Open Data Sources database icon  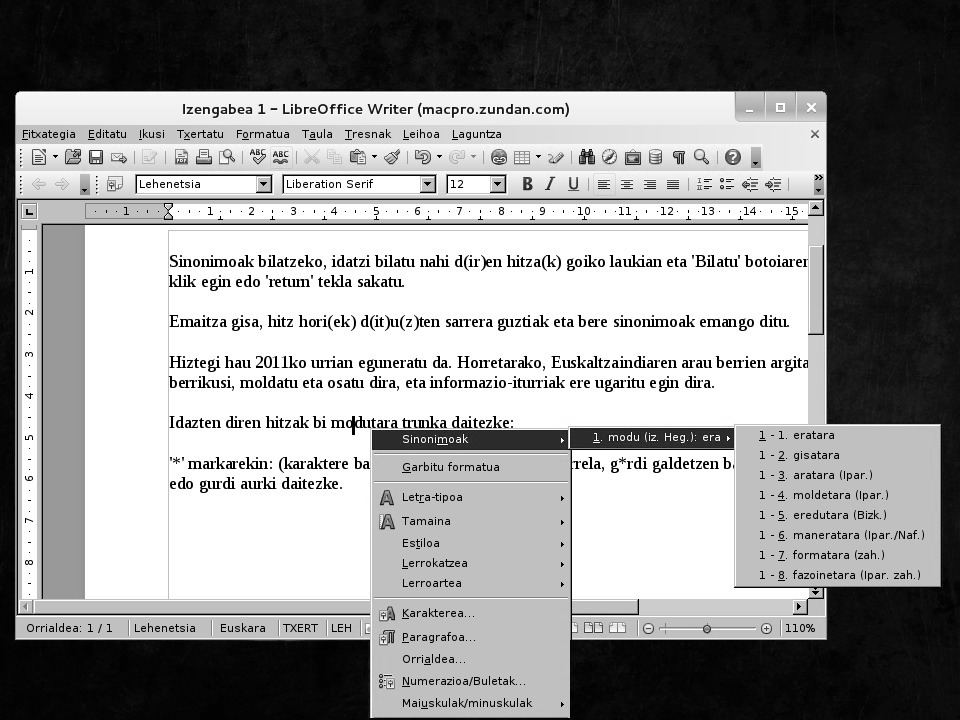(655, 157)
